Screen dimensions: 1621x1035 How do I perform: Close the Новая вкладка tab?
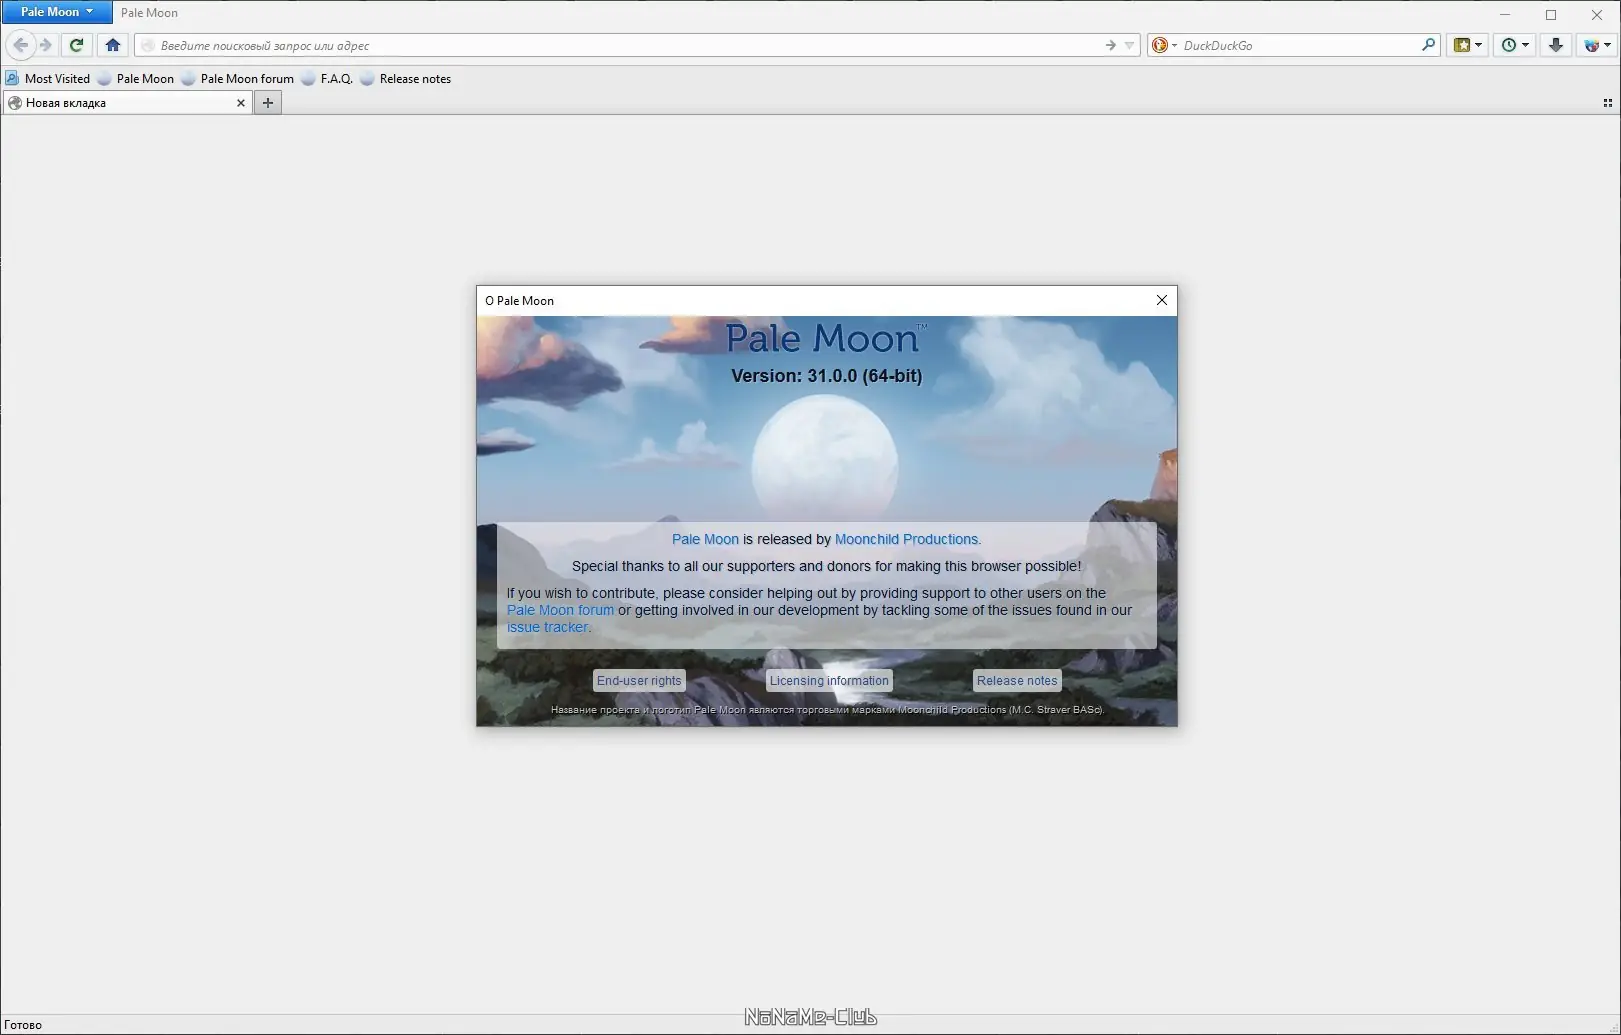(x=240, y=103)
